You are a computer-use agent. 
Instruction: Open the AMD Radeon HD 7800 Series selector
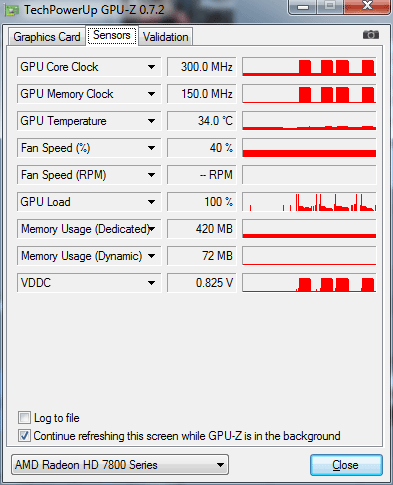tap(120, 465)
